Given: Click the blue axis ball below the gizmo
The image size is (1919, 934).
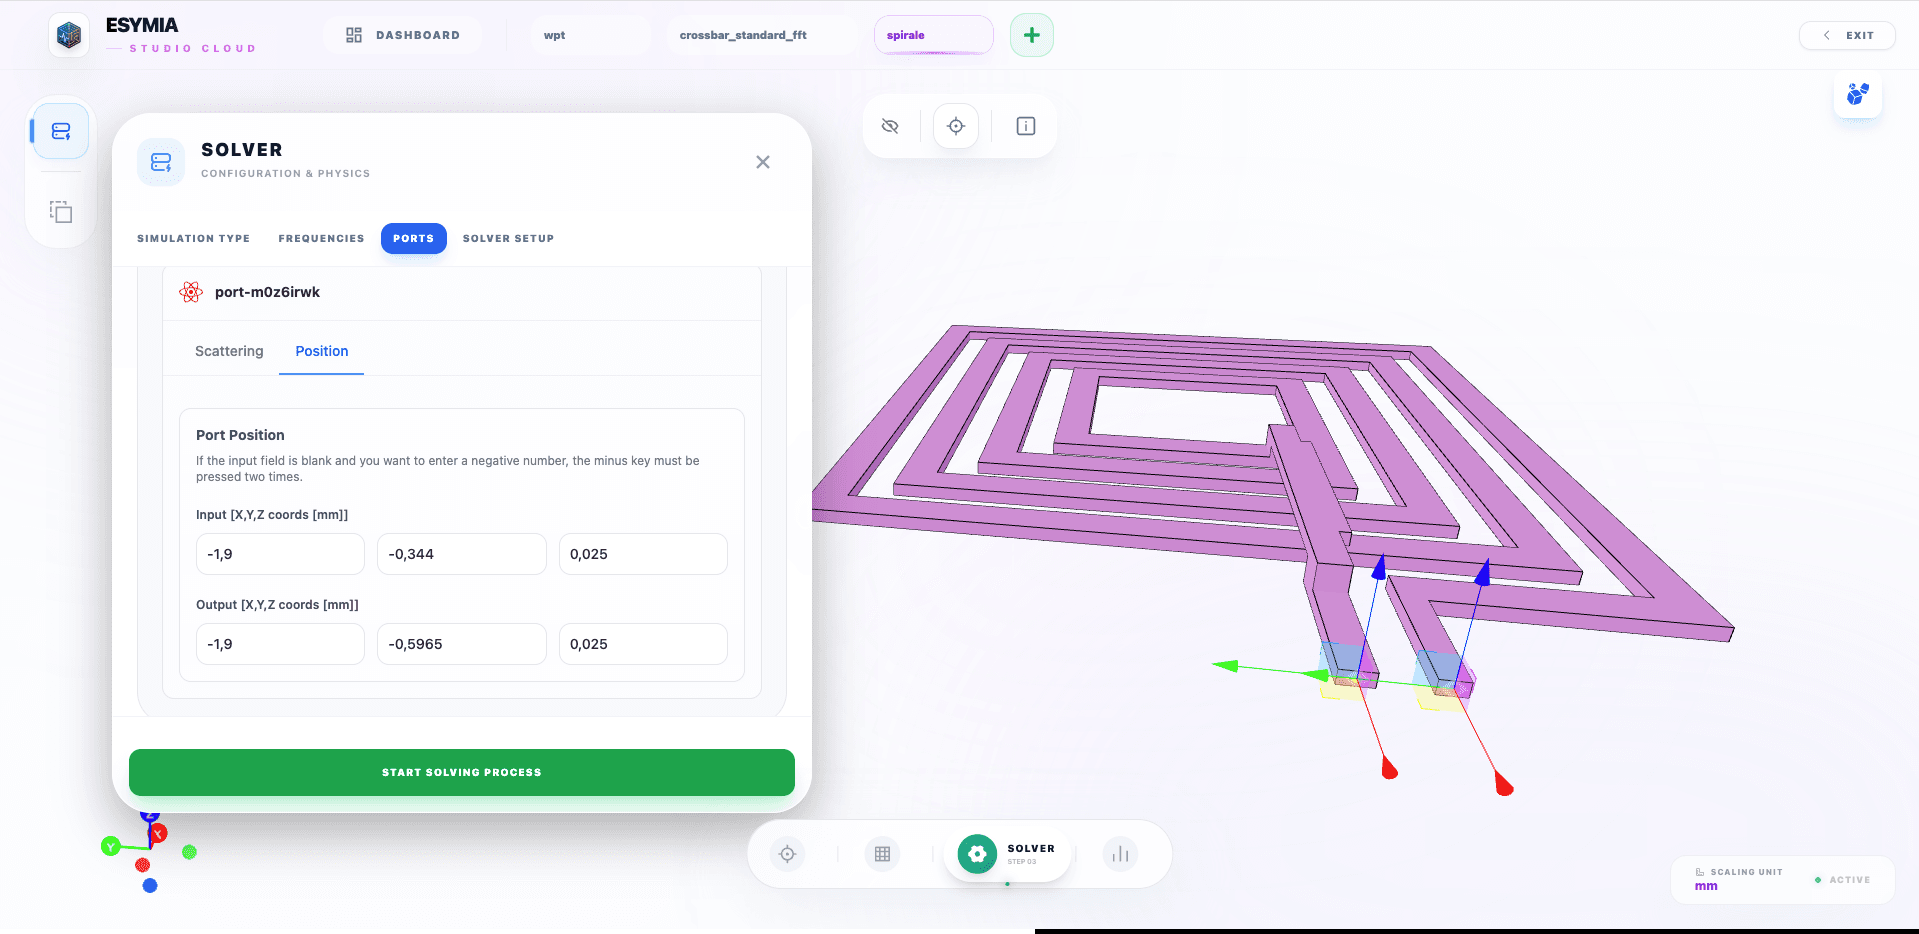Looking at the screenshot, I should pos(150,885).
